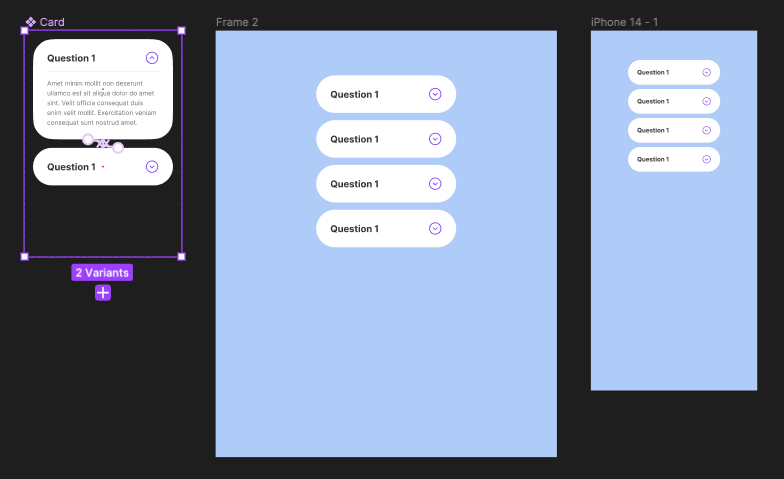Expand third Question 1 chevron in Frame 2
Screen dimensions: 784x479
(x=435, y=184)
